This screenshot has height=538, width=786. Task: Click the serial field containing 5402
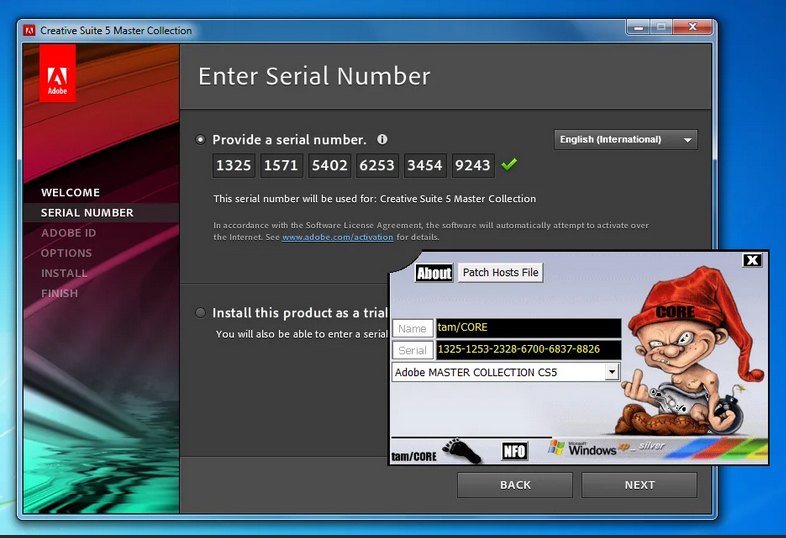tap(329, 165)
